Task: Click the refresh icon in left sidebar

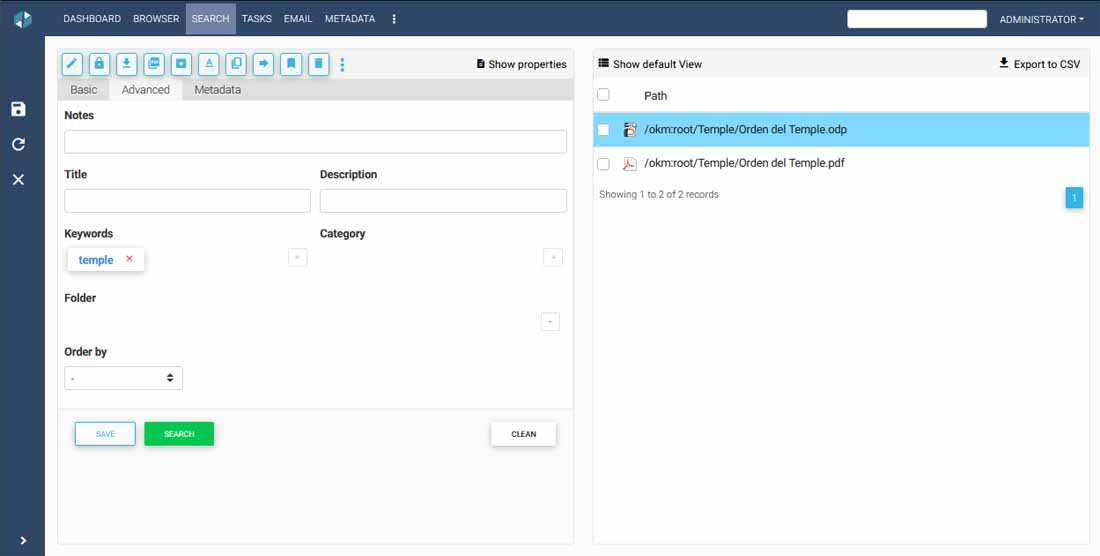Action: (18, 144)
